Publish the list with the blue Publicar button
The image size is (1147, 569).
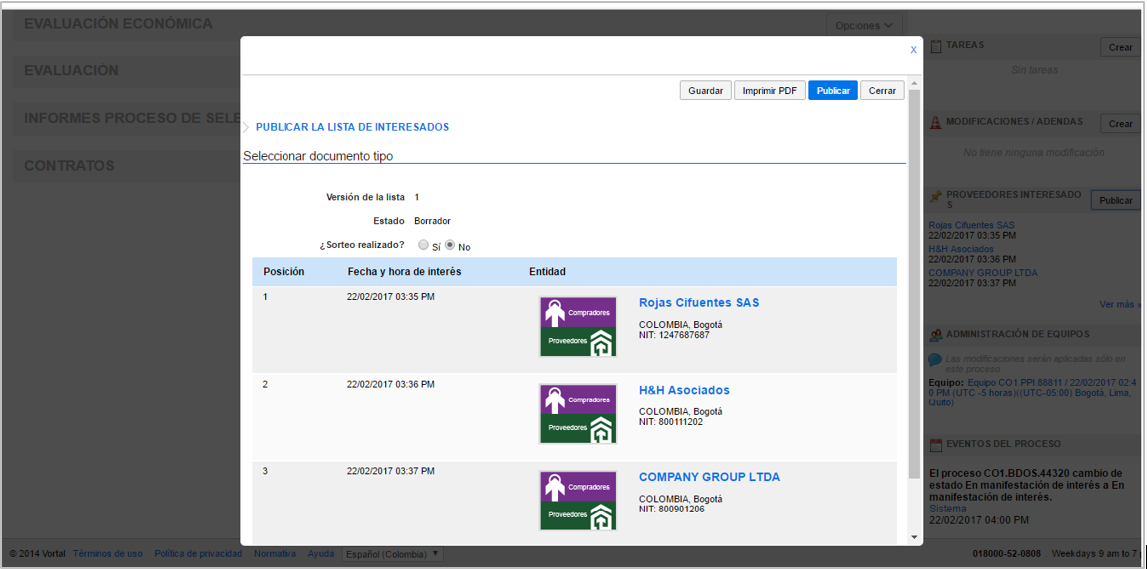832,91
